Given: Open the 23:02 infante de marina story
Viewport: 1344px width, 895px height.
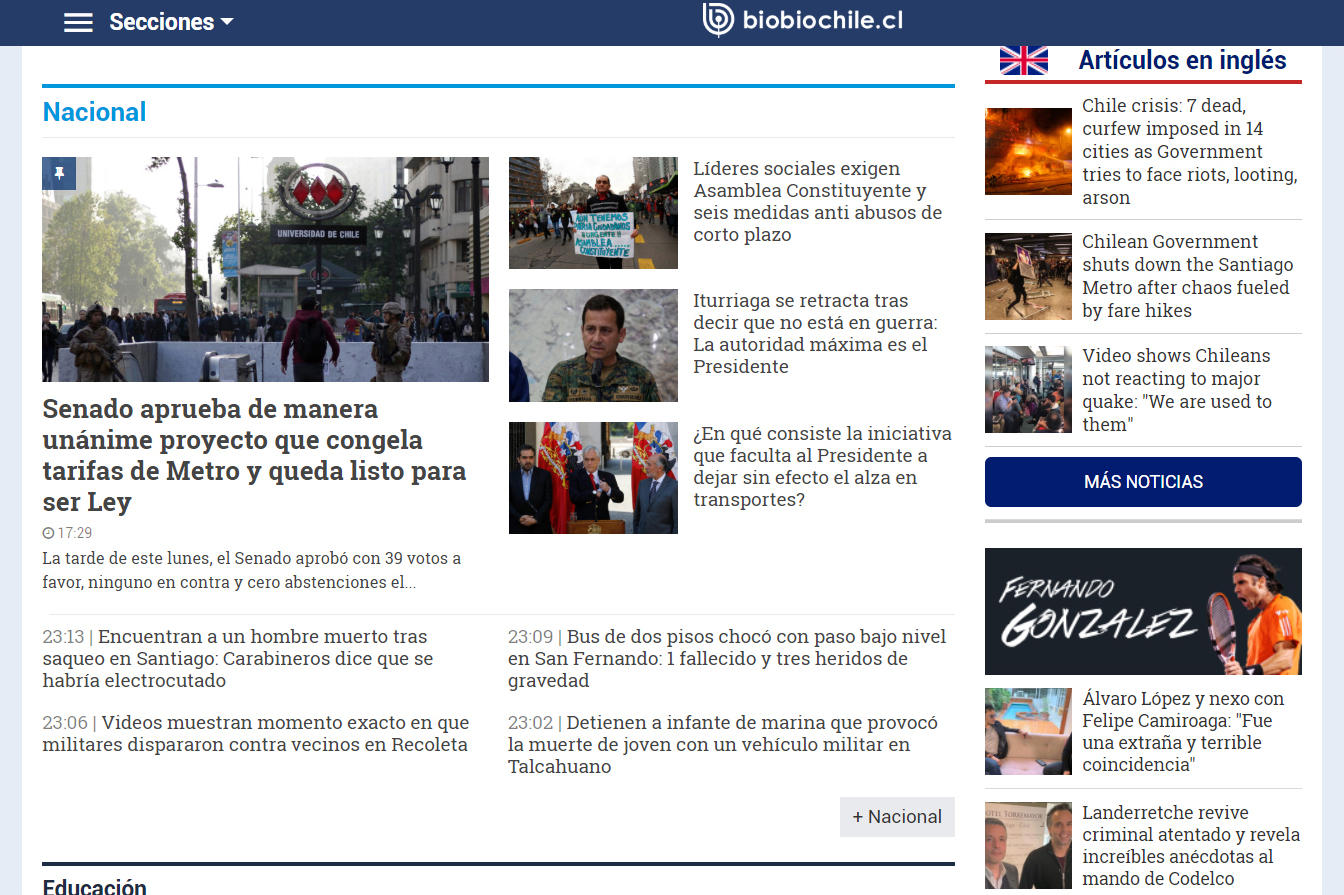Looking at the screenshot, I should point(723,745).
